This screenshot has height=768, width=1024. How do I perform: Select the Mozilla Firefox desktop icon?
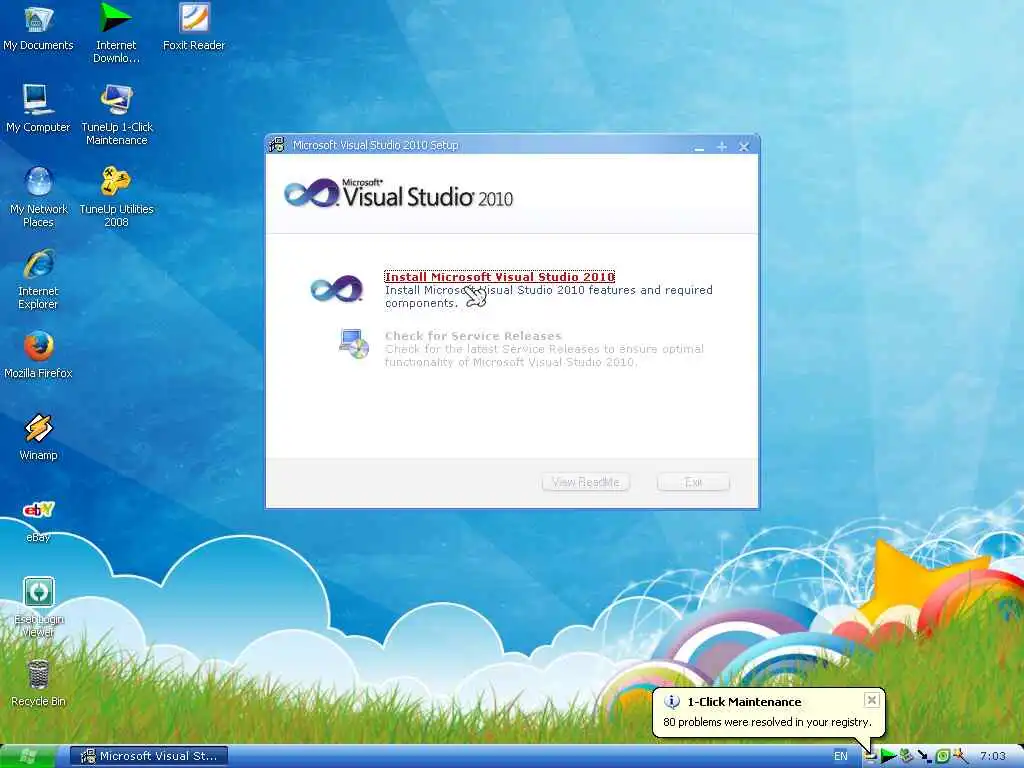pyautogui.click(x=38, y=355)
